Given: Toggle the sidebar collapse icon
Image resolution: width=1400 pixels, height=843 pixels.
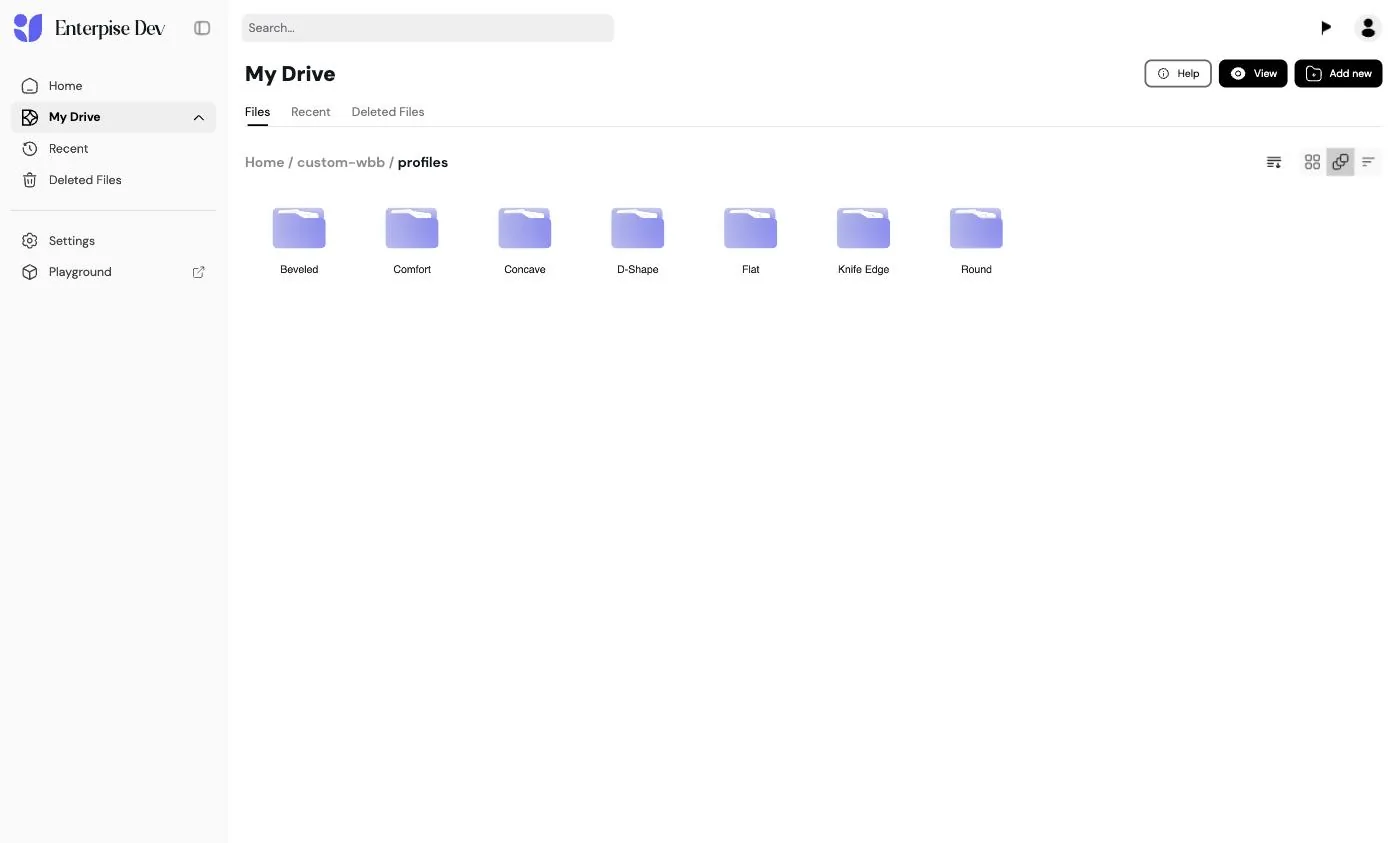Looking at the screenshot, I should pos(202,28).
